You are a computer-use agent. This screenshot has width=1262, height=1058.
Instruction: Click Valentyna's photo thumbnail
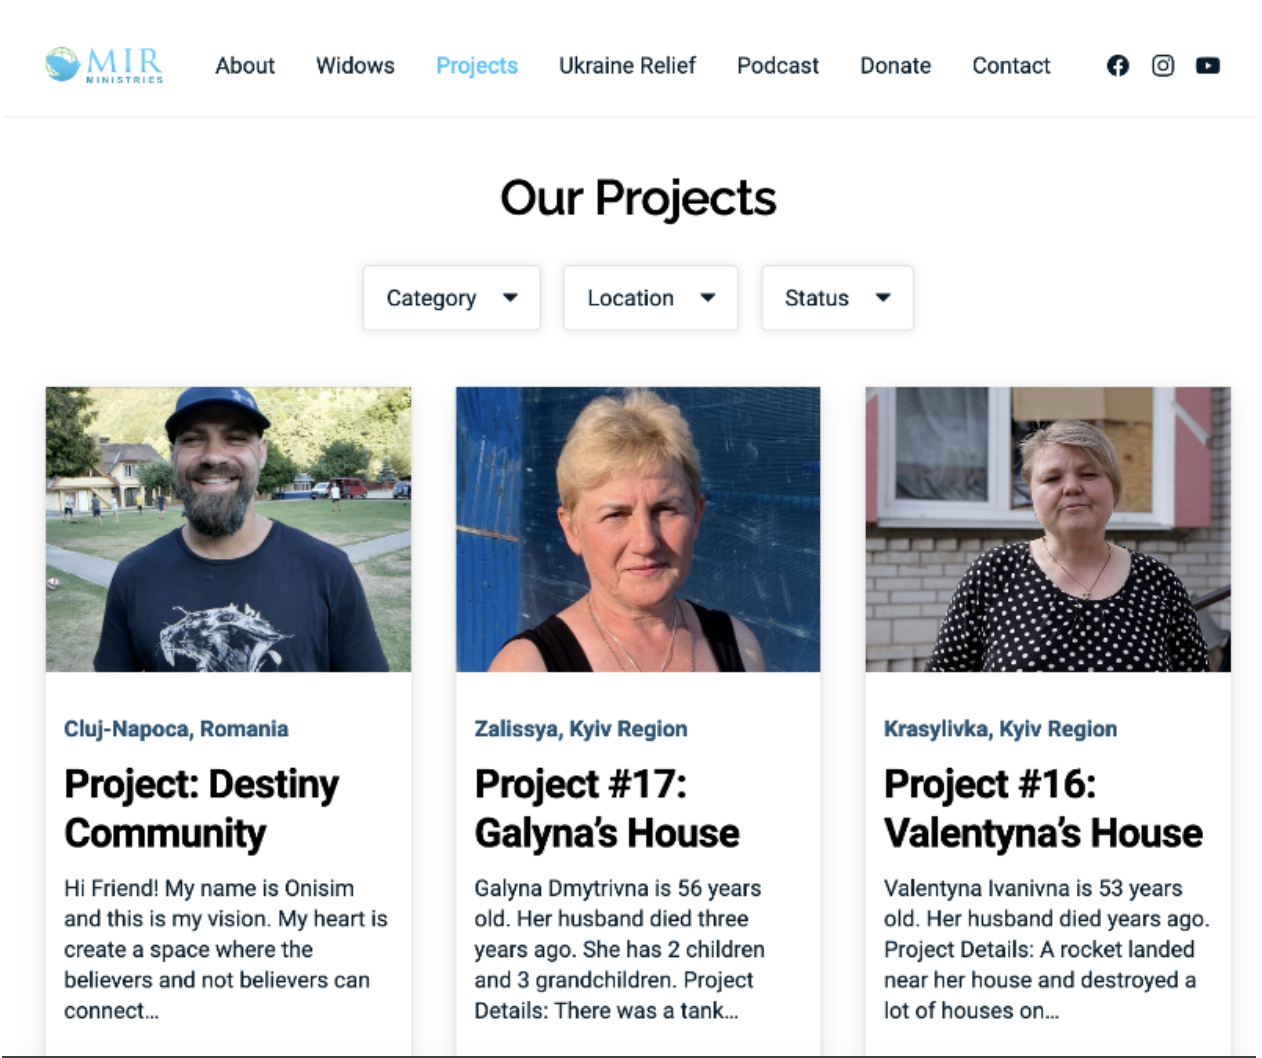point(1048,529)
